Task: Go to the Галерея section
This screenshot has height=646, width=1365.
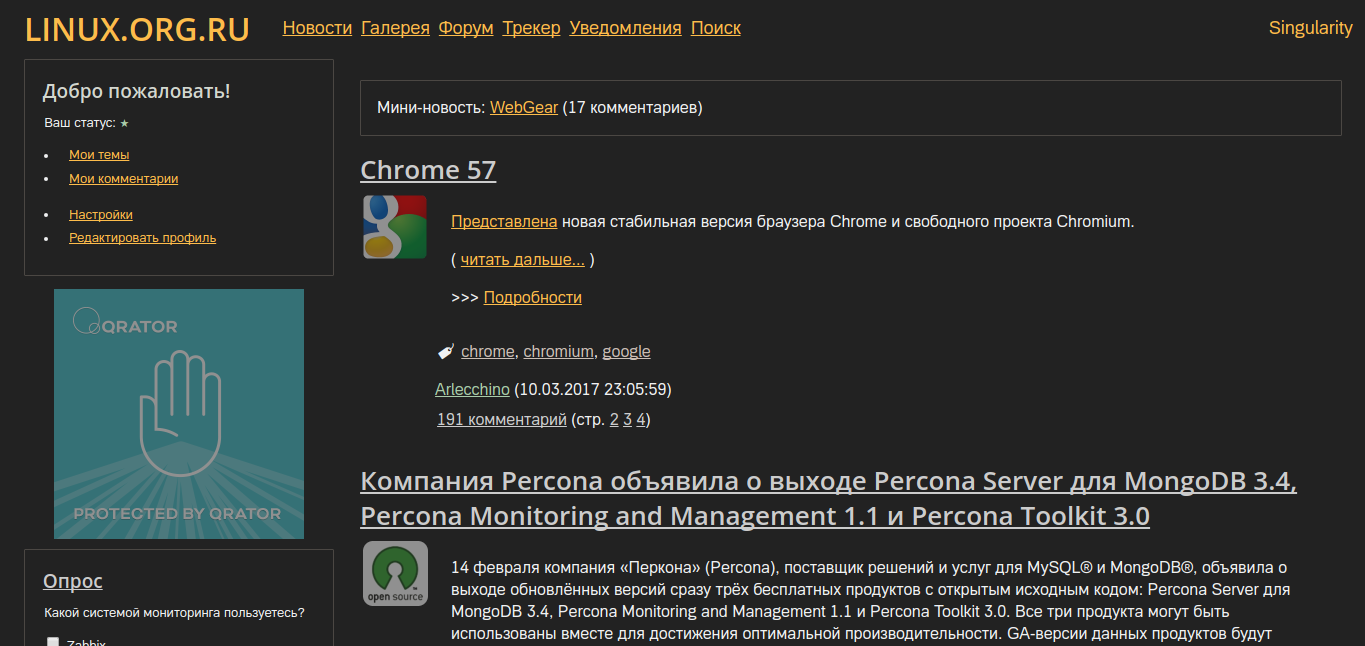Action: click(395, 28)
